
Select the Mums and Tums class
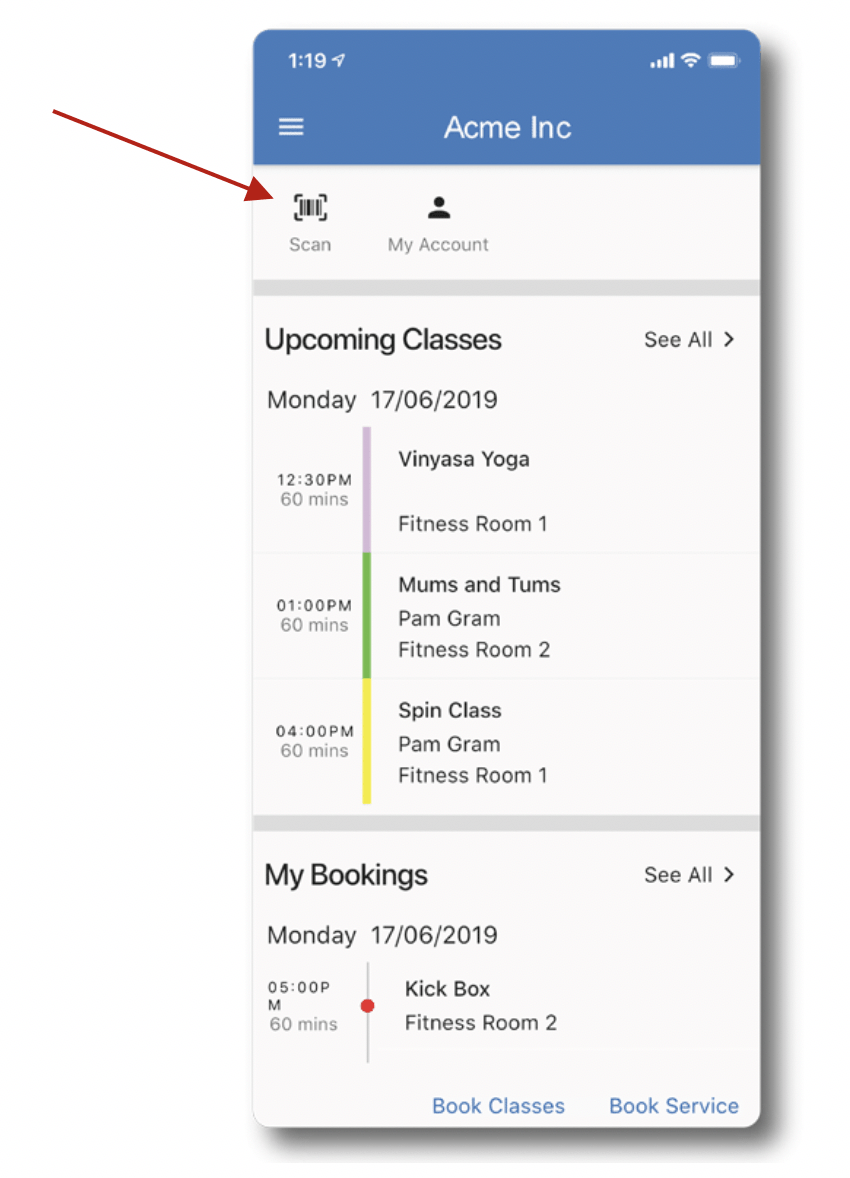tap(507, 616)
